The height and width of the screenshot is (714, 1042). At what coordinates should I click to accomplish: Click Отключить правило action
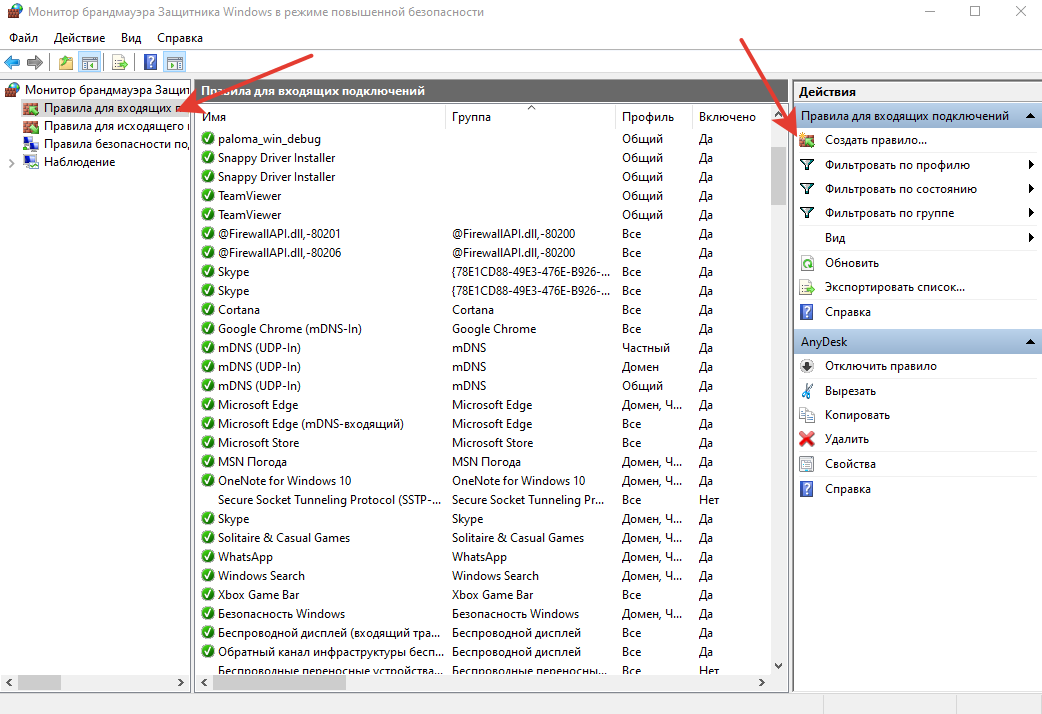click(x=880, y=366)
